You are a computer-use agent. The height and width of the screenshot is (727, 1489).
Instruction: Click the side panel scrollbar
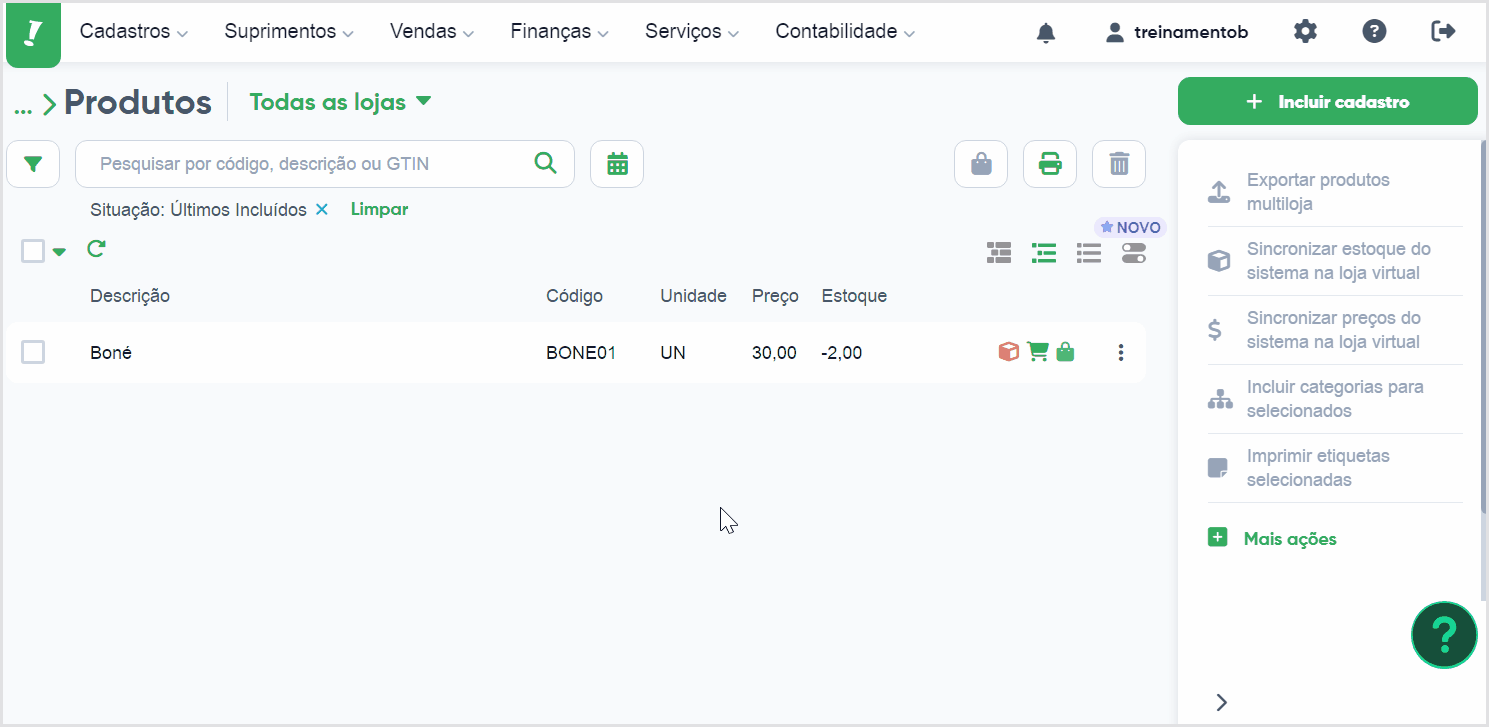coord(1484,325)
